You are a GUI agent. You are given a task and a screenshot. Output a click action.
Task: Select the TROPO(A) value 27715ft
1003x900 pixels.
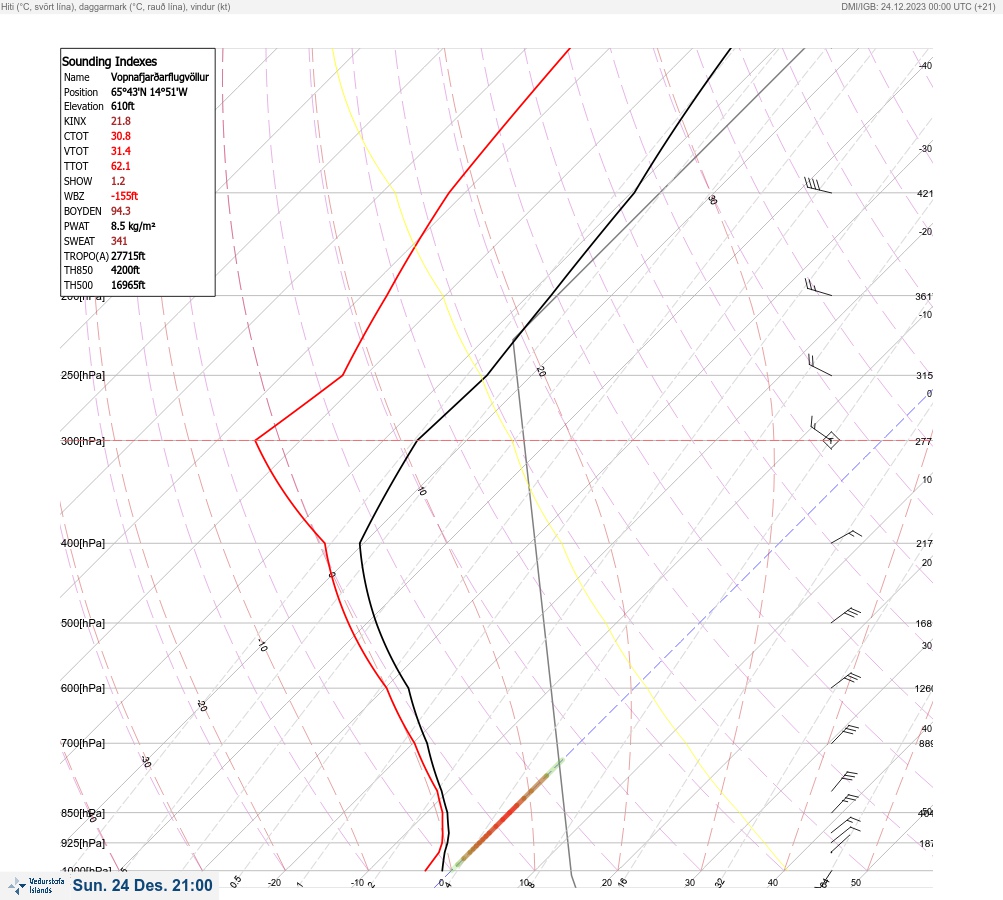click(x=128, y=256)
